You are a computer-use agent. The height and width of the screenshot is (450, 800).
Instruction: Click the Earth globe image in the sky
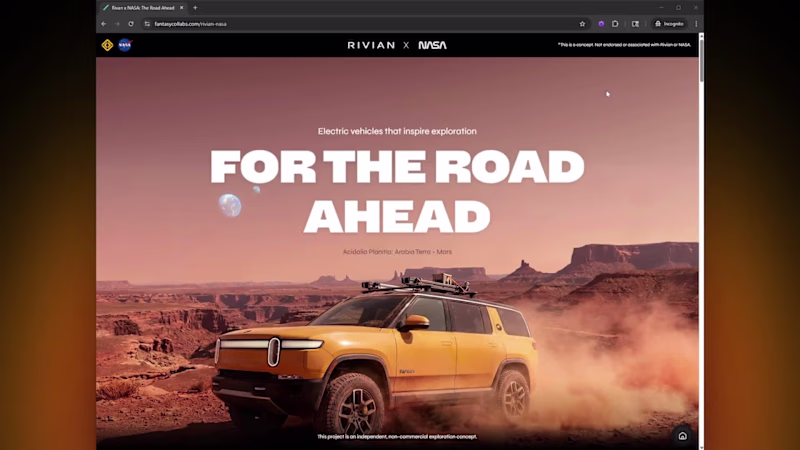tap(230, 205)
